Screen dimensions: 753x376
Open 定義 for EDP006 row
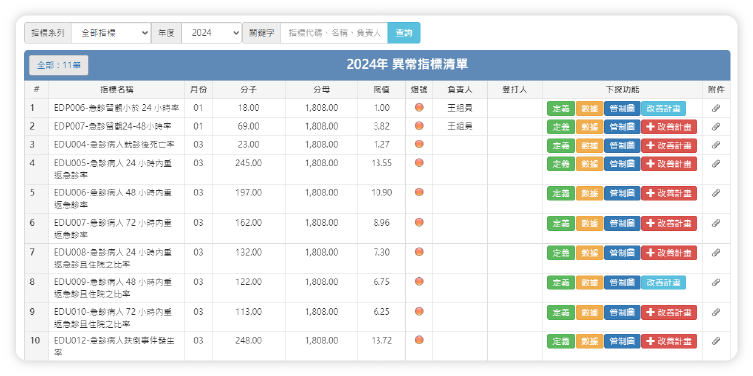(560, 109)
